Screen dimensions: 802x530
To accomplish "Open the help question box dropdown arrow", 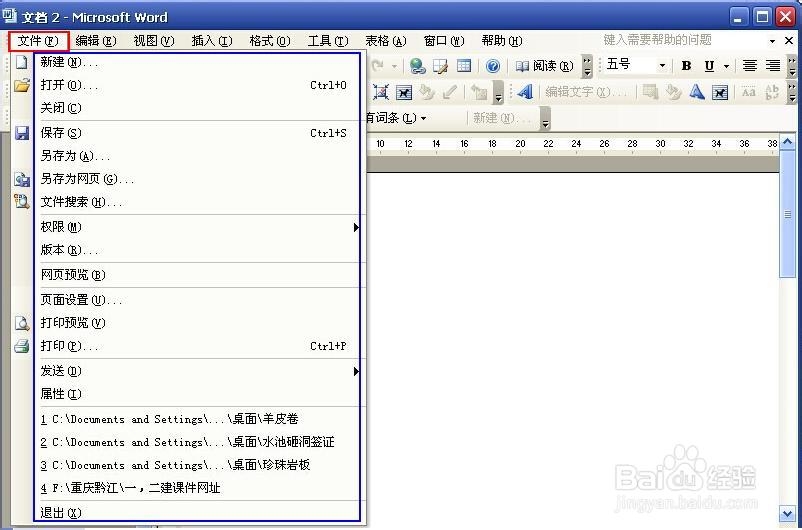I will [772, 41].
